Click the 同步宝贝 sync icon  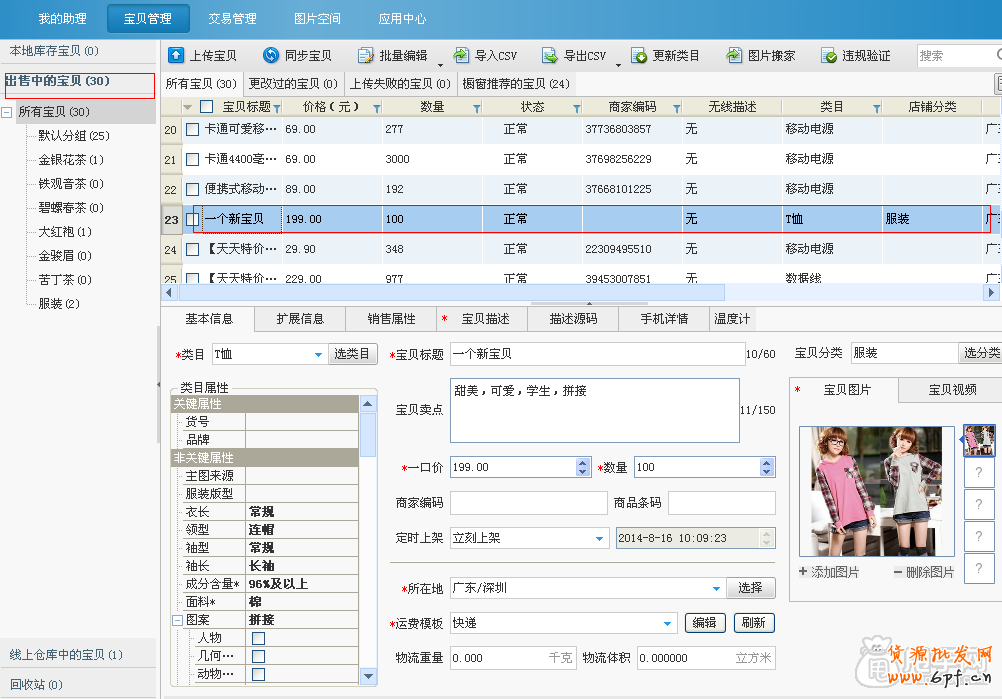coord(271,56)
